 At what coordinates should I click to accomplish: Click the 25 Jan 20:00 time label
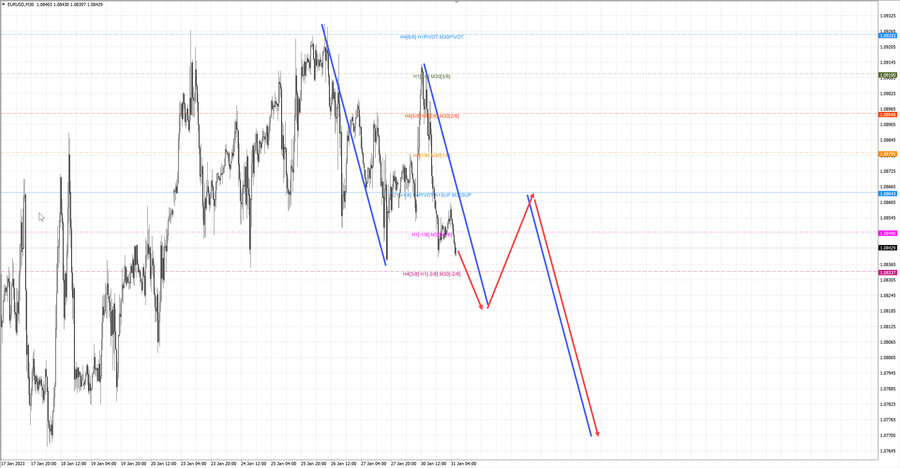click(313, 463)
